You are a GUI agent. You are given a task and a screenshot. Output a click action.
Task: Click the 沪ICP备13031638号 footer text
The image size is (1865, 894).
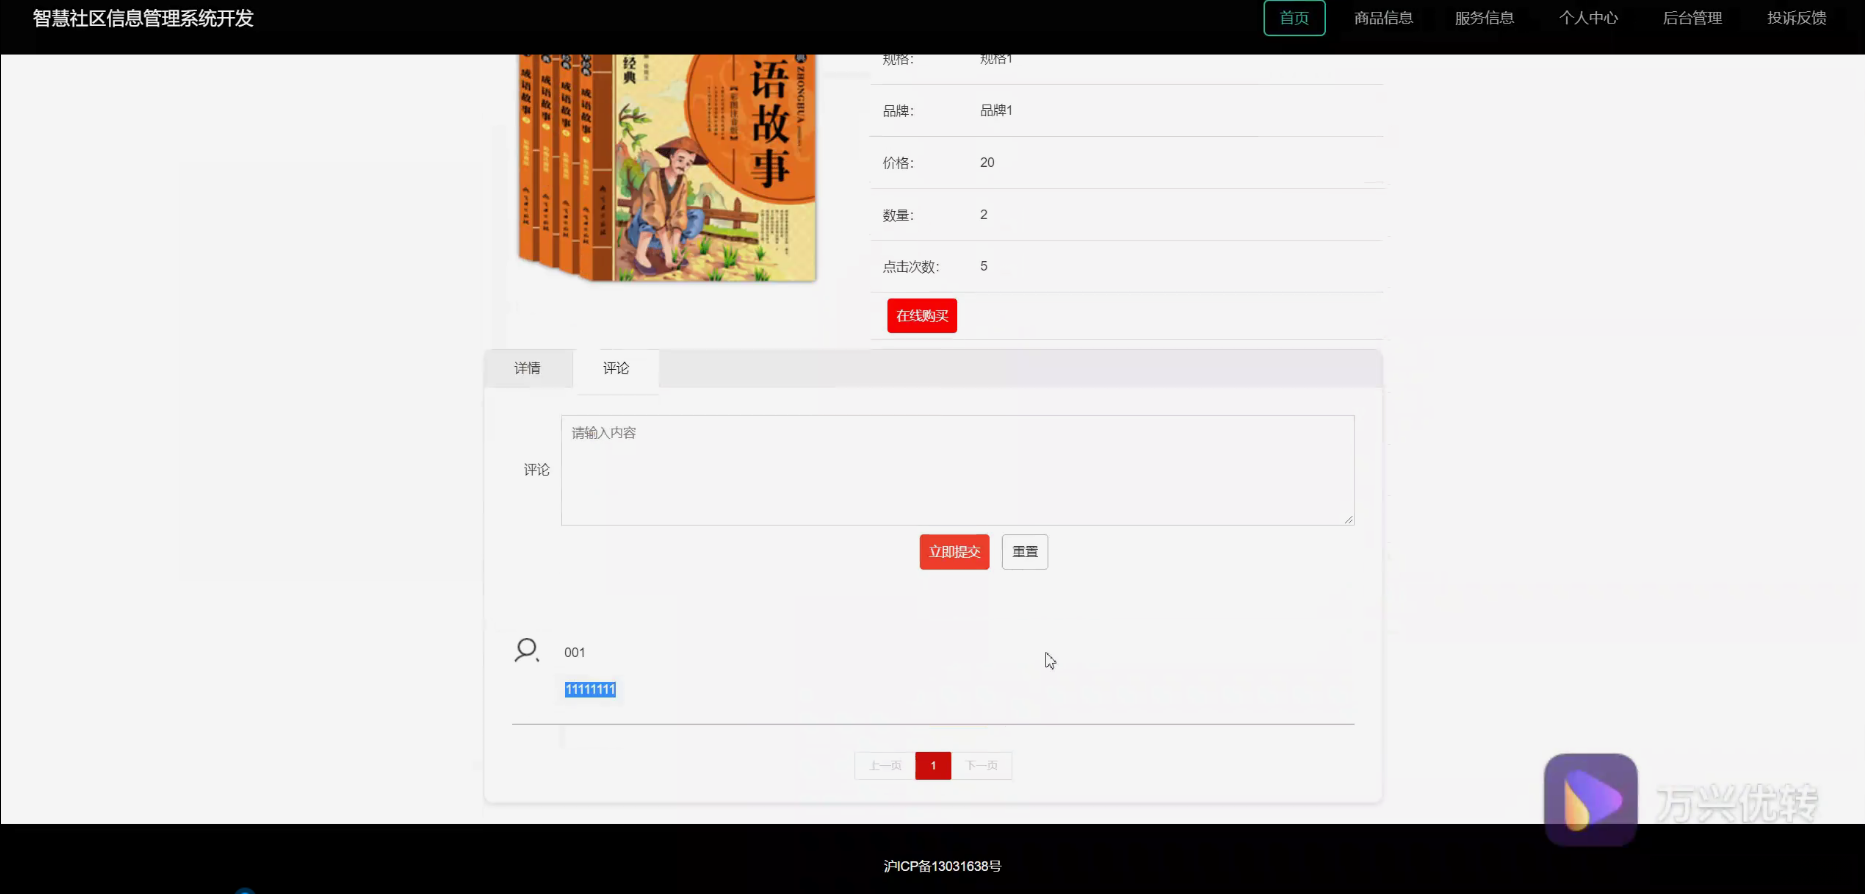pyautogui.click(x=942, y=866)
